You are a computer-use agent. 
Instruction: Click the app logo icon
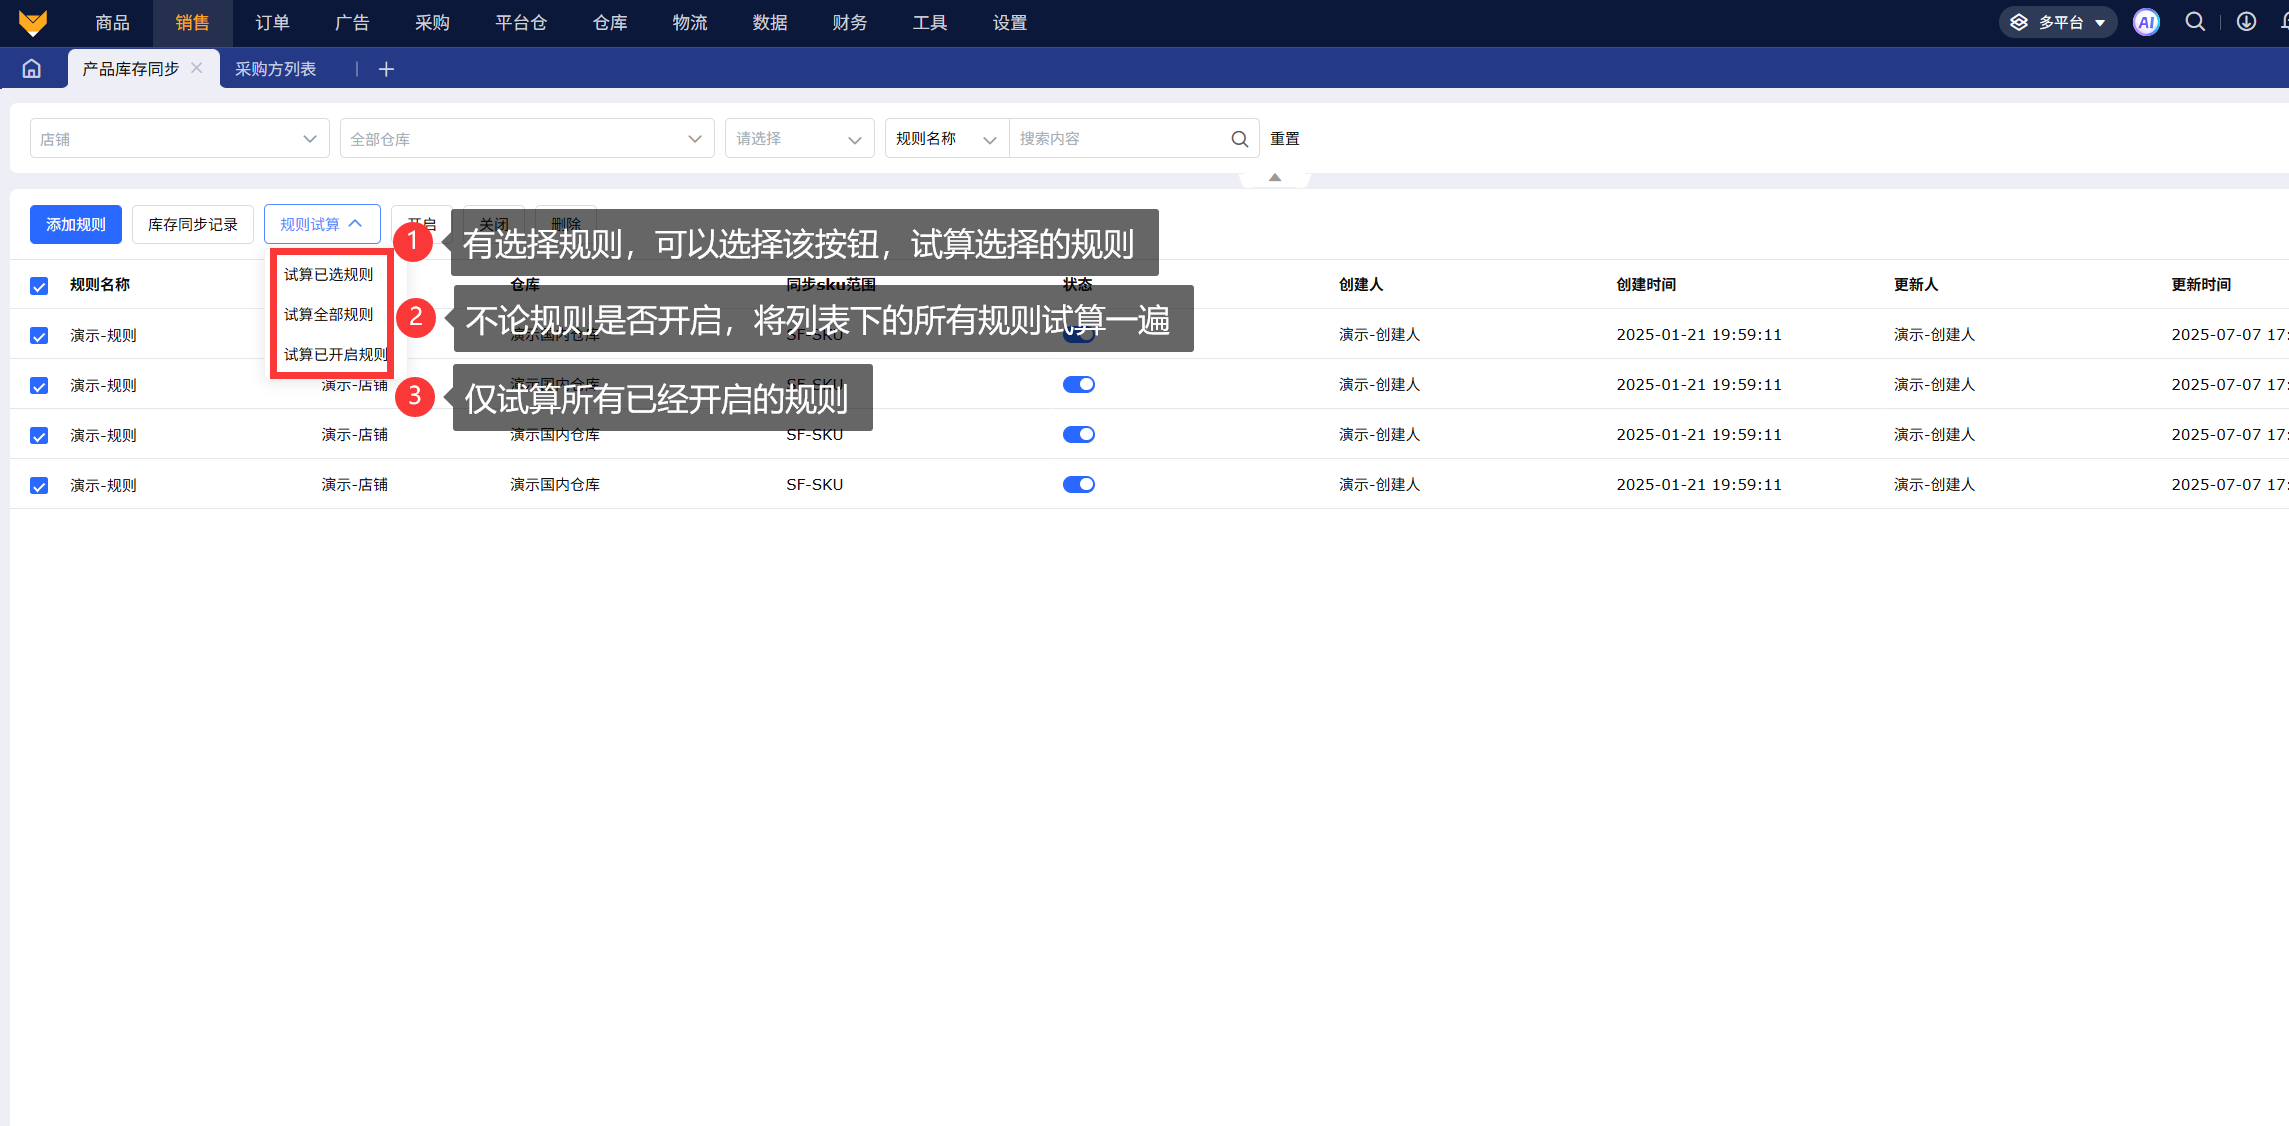pos(33,22)
